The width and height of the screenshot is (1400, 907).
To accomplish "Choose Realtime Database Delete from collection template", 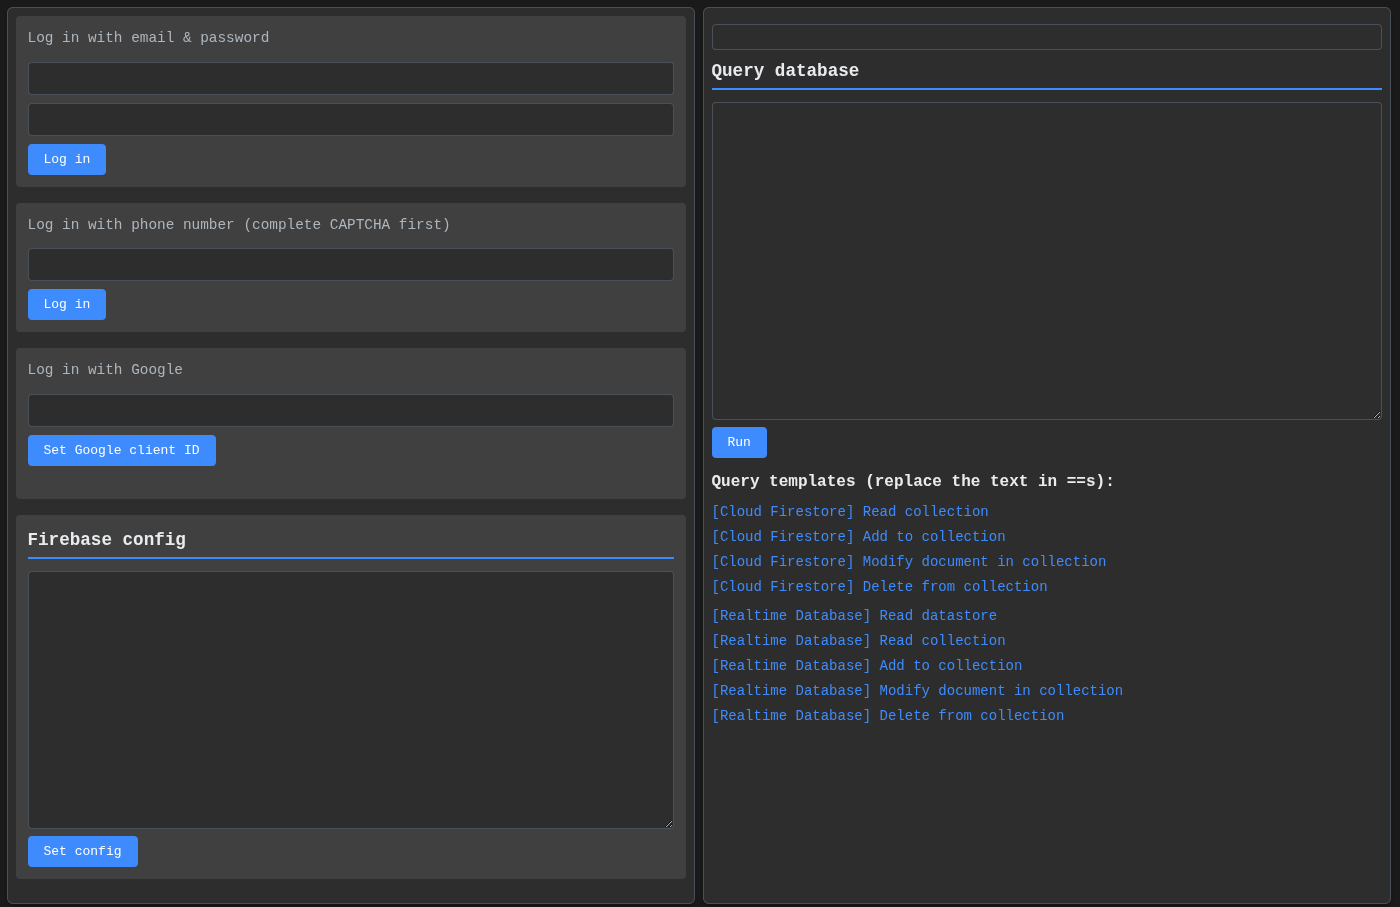I will [x=888, y=716].
